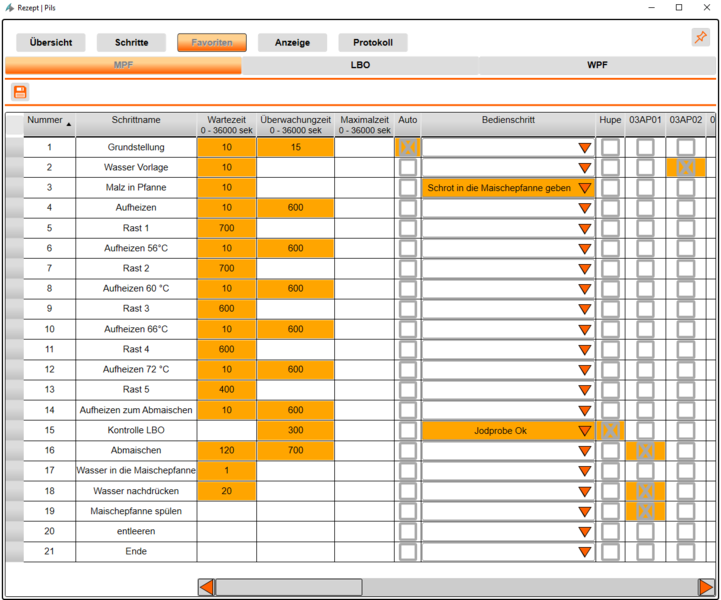Image resolution: width=721 pixels, height=600 pixels.
Task: Click the pin icon at top right
Action: (700, 38)
